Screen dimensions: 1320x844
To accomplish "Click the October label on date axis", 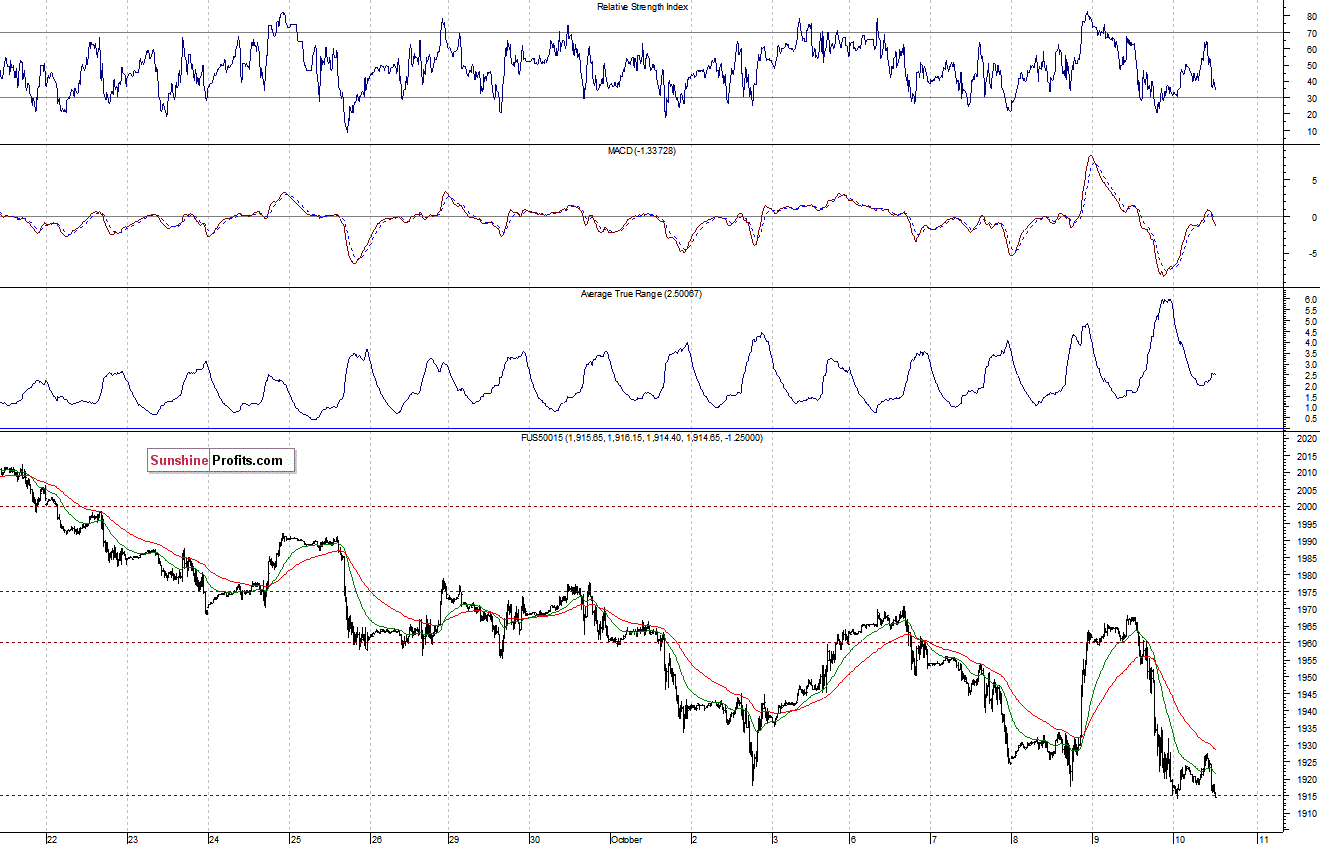I will click(x=626, y=838).
